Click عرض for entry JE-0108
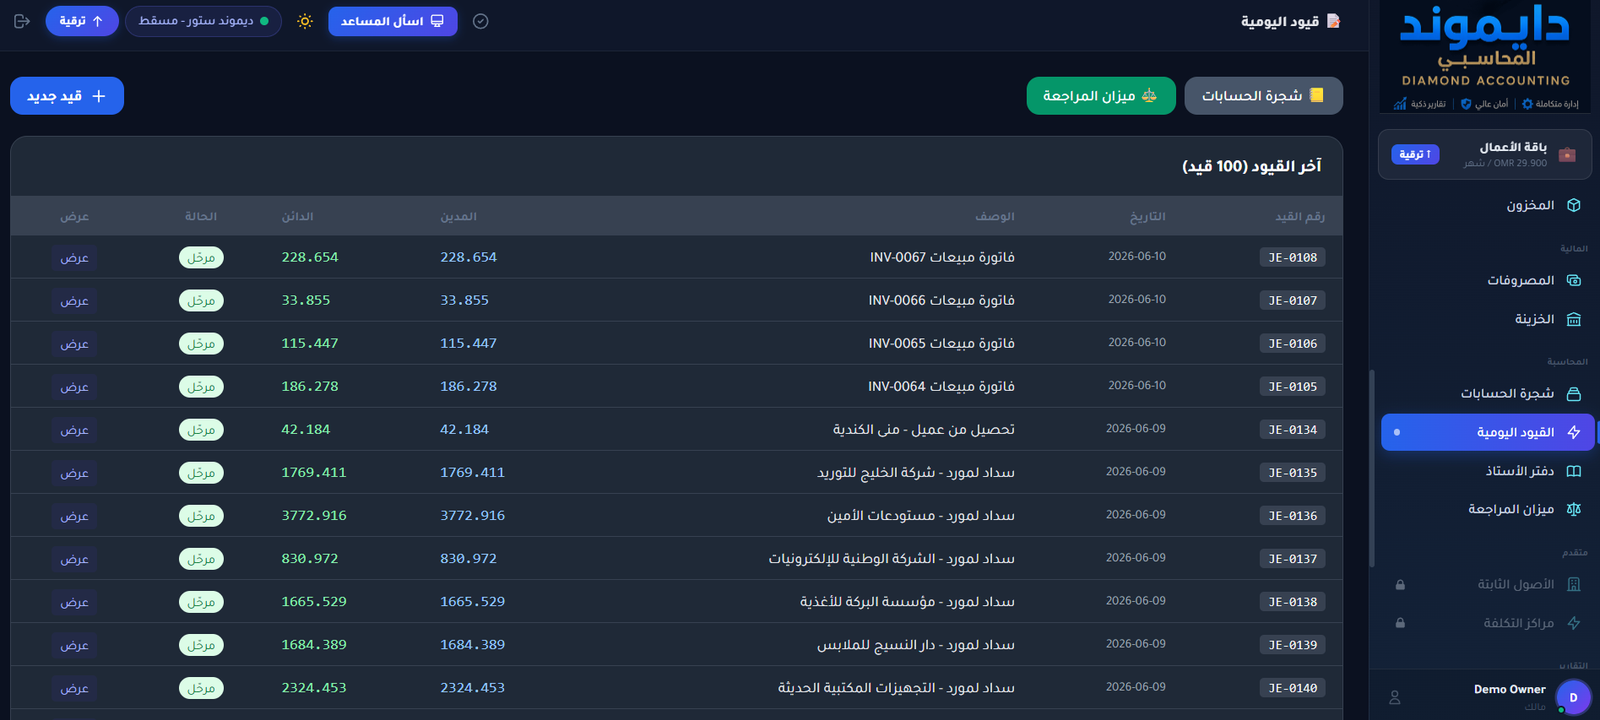This screenshot has width=1600, height=720. [75, 258]
